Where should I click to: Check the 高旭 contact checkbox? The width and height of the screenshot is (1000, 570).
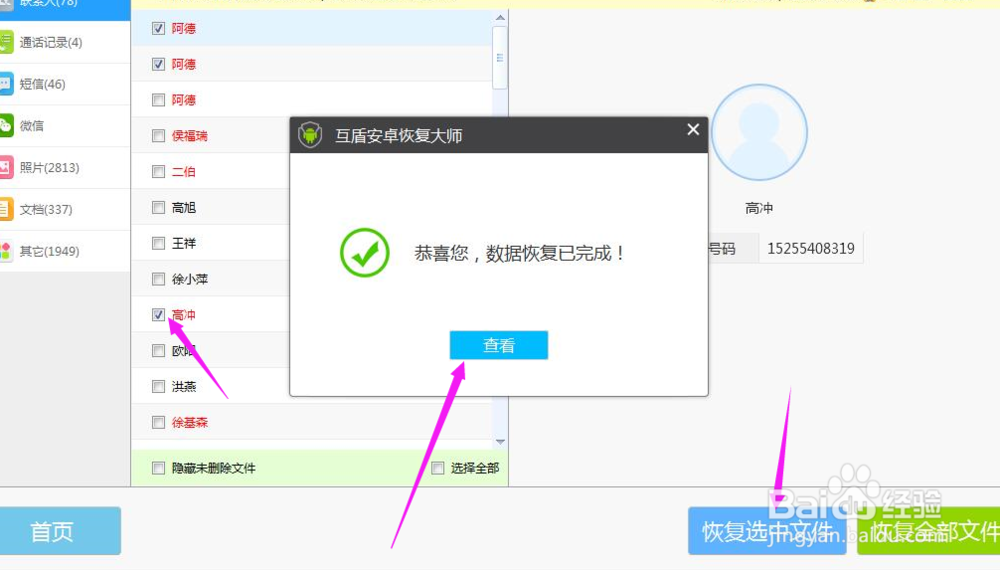tap(158, 207)
